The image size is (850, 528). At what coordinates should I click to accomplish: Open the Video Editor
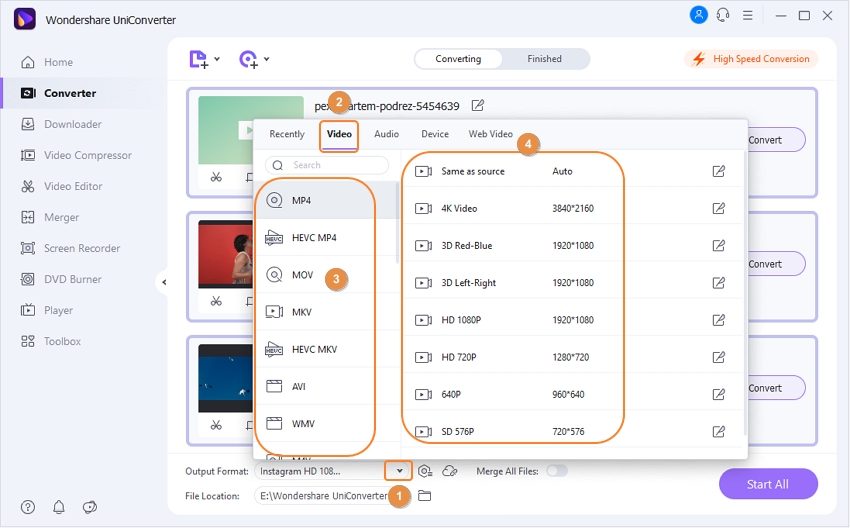[x=61, y=186]
